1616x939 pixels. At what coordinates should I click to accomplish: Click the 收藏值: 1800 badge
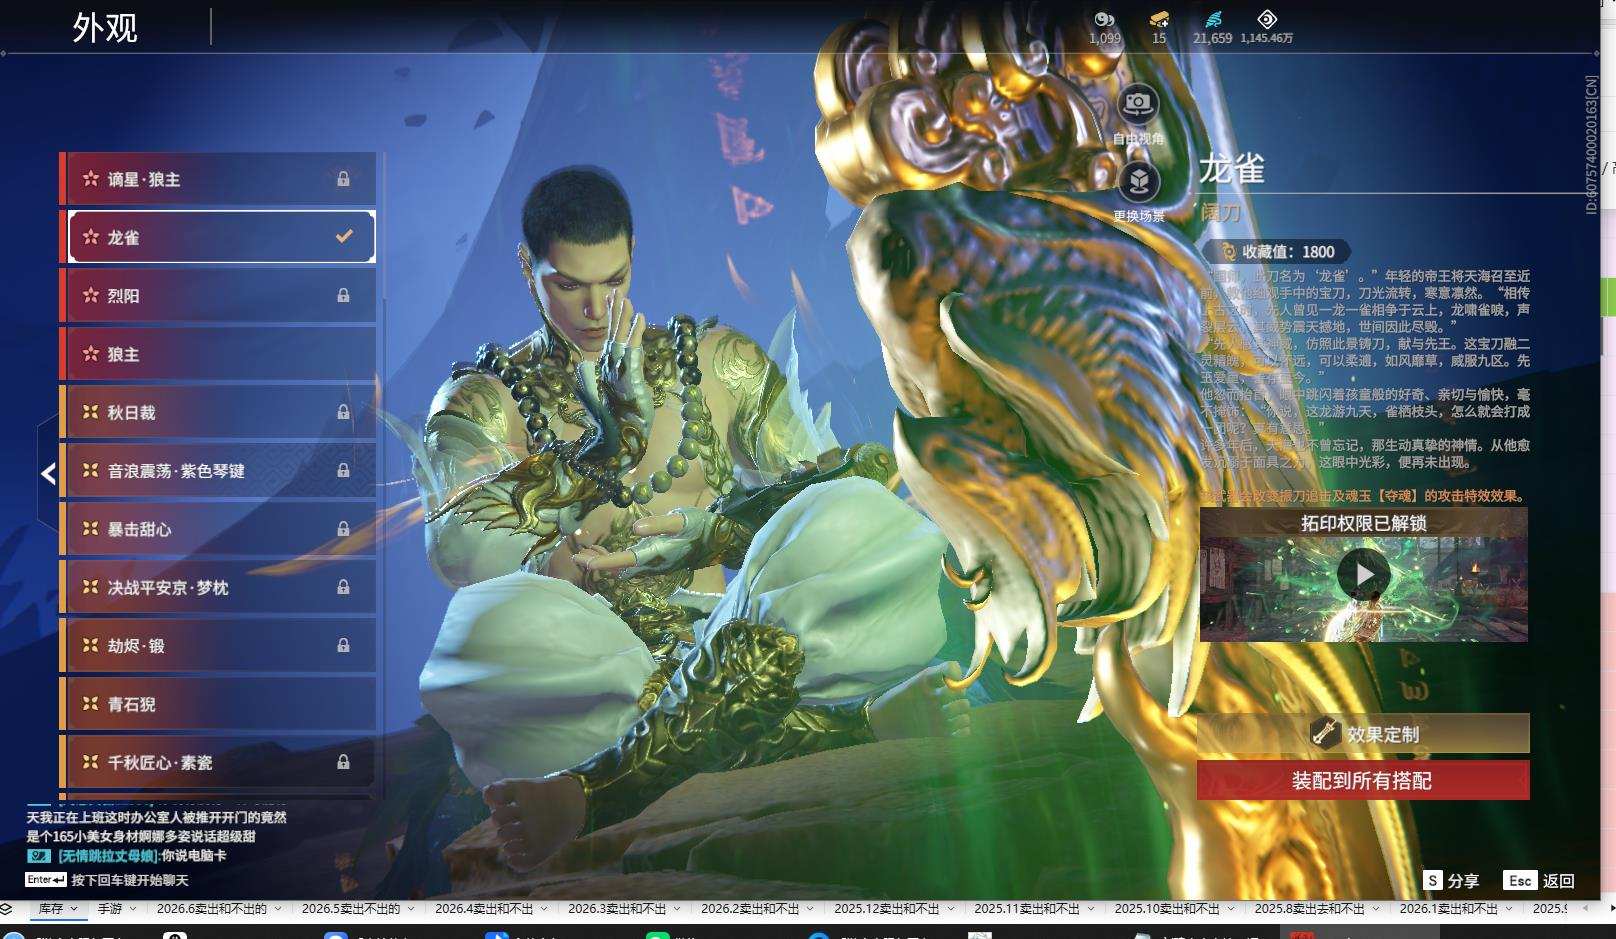point(1276,252)
